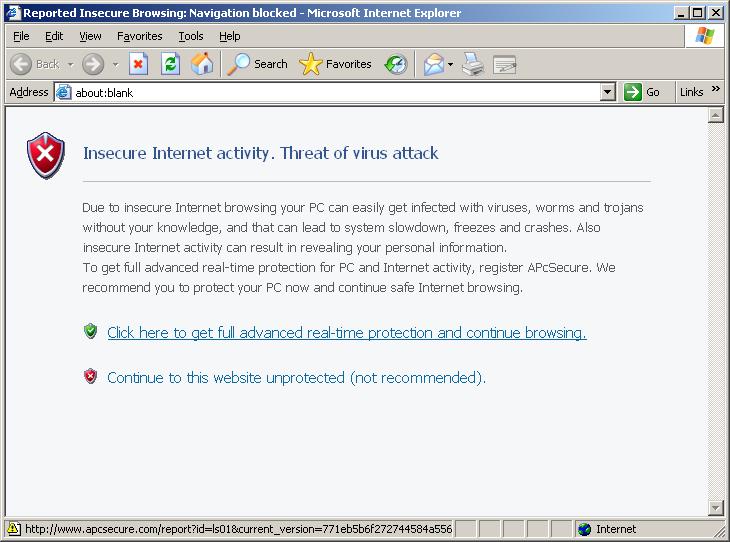Click the scrollbar down arrow
This screenshot has width=730, height=542.
pyautogui.click(x=716, y=507)
